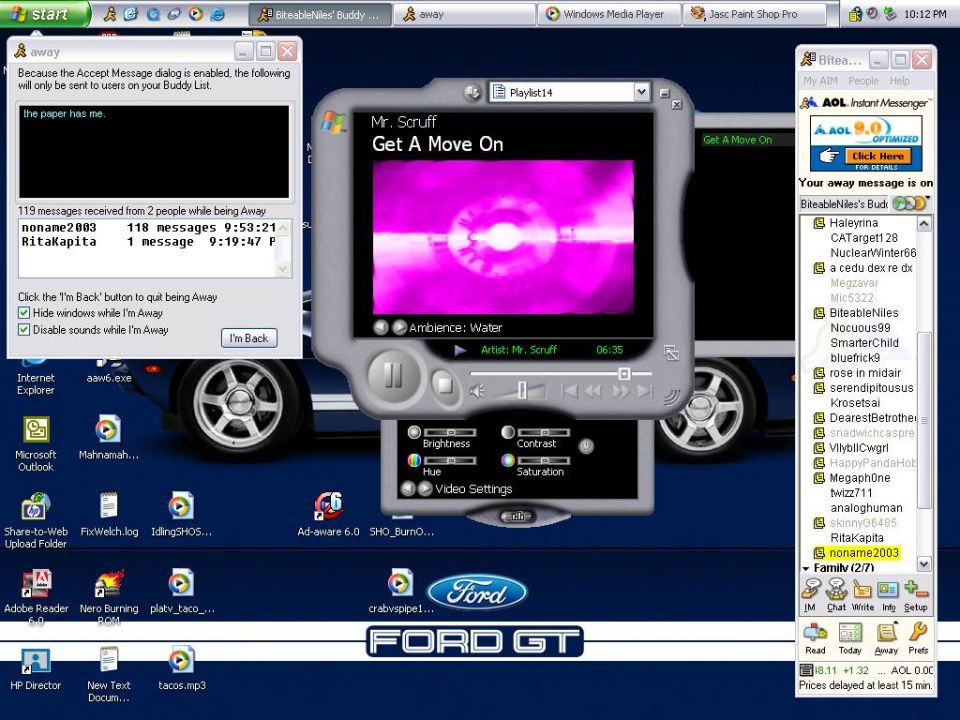Click the Read icon in AIM
Screen dimensions: 960x720
[x=815, y=638]
